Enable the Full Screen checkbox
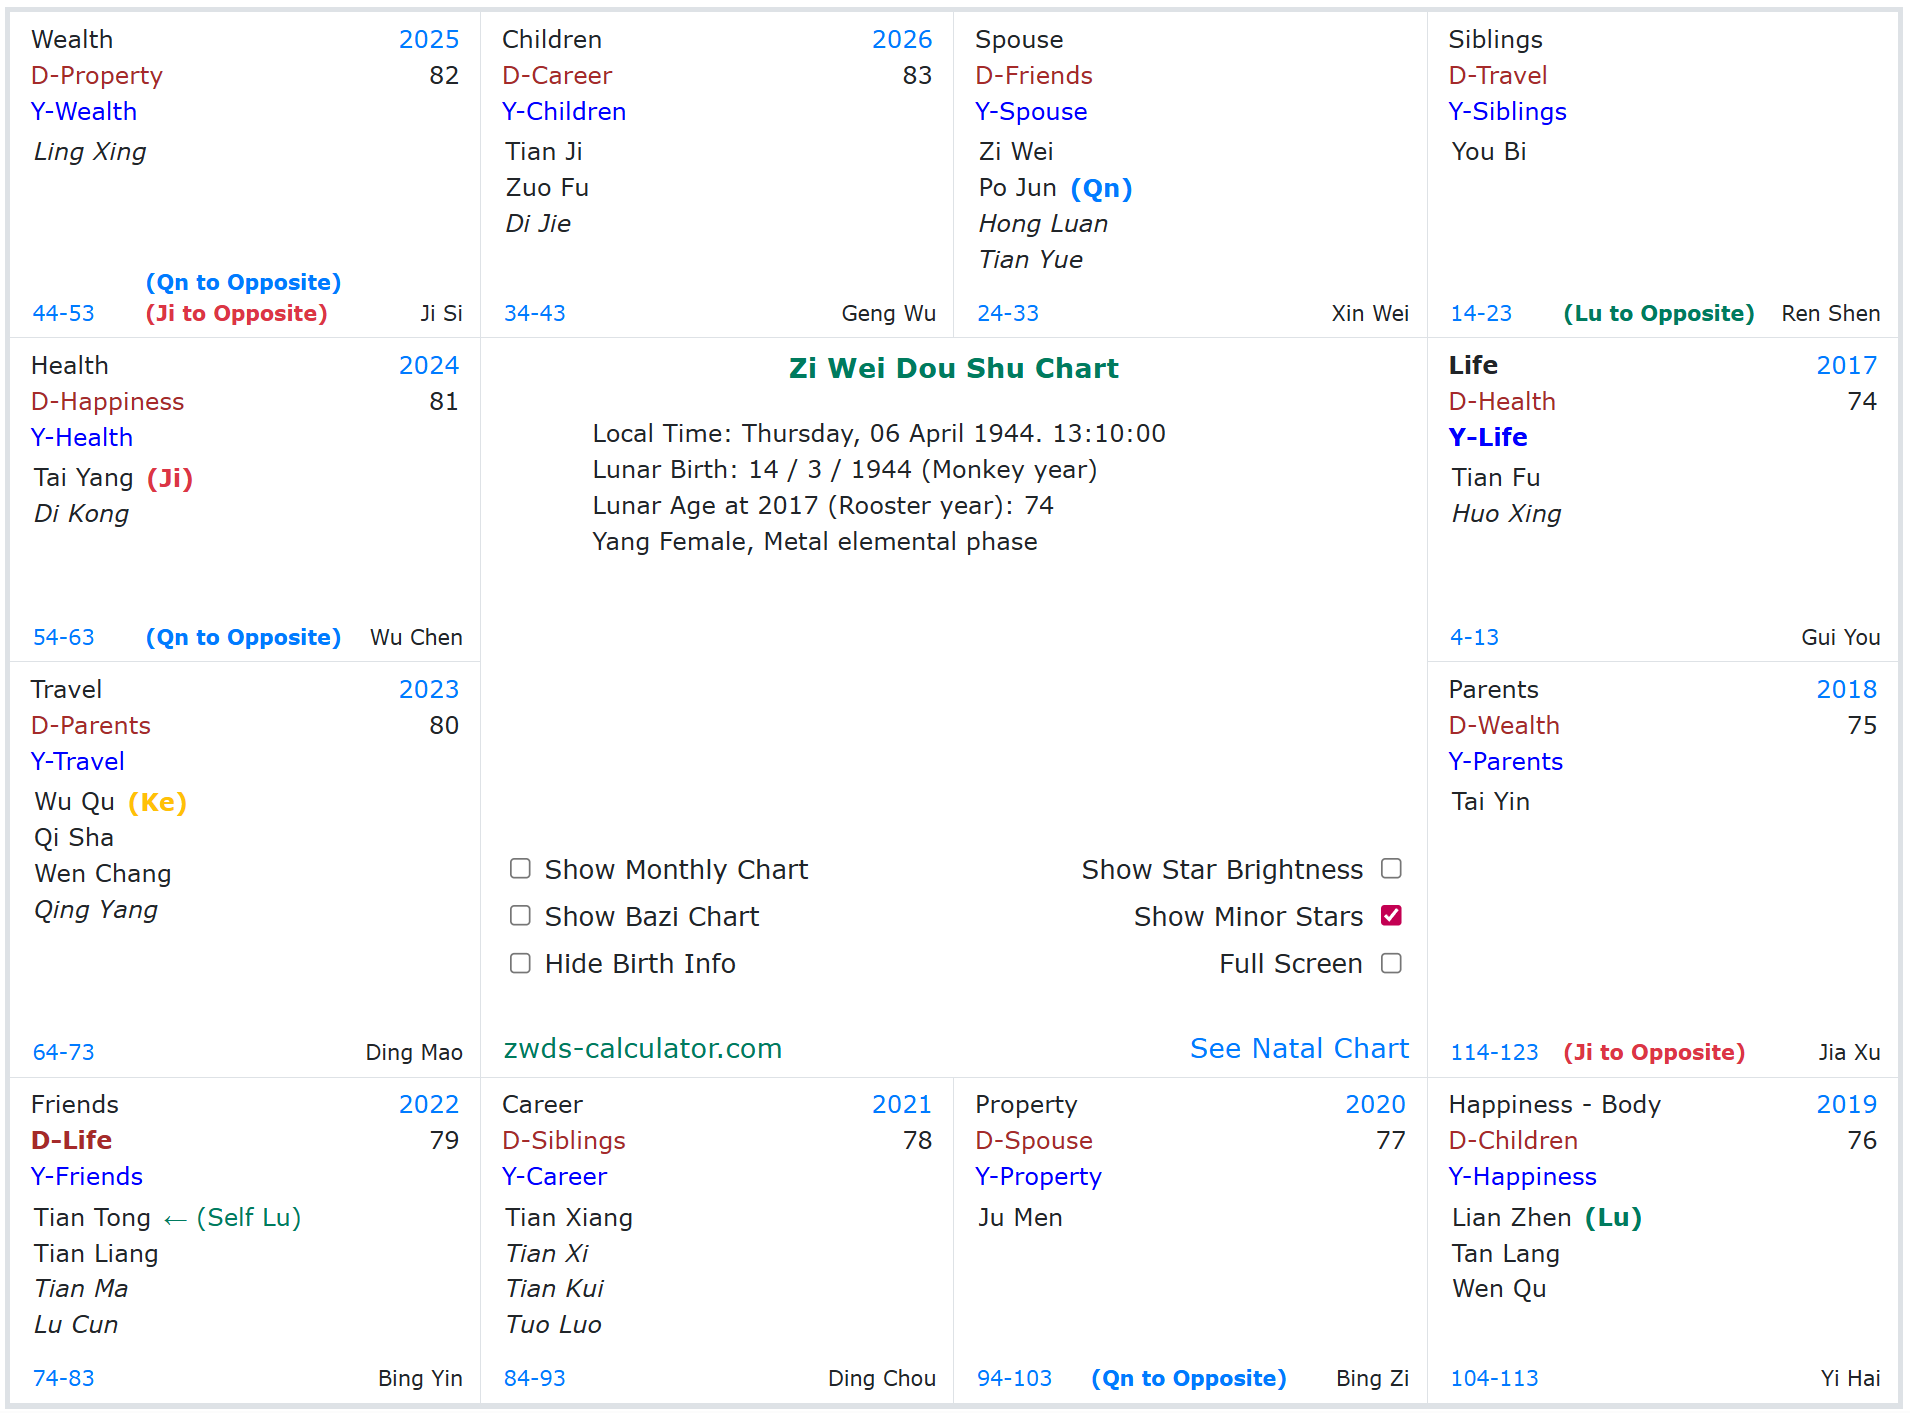 [x=1391, y=963]
